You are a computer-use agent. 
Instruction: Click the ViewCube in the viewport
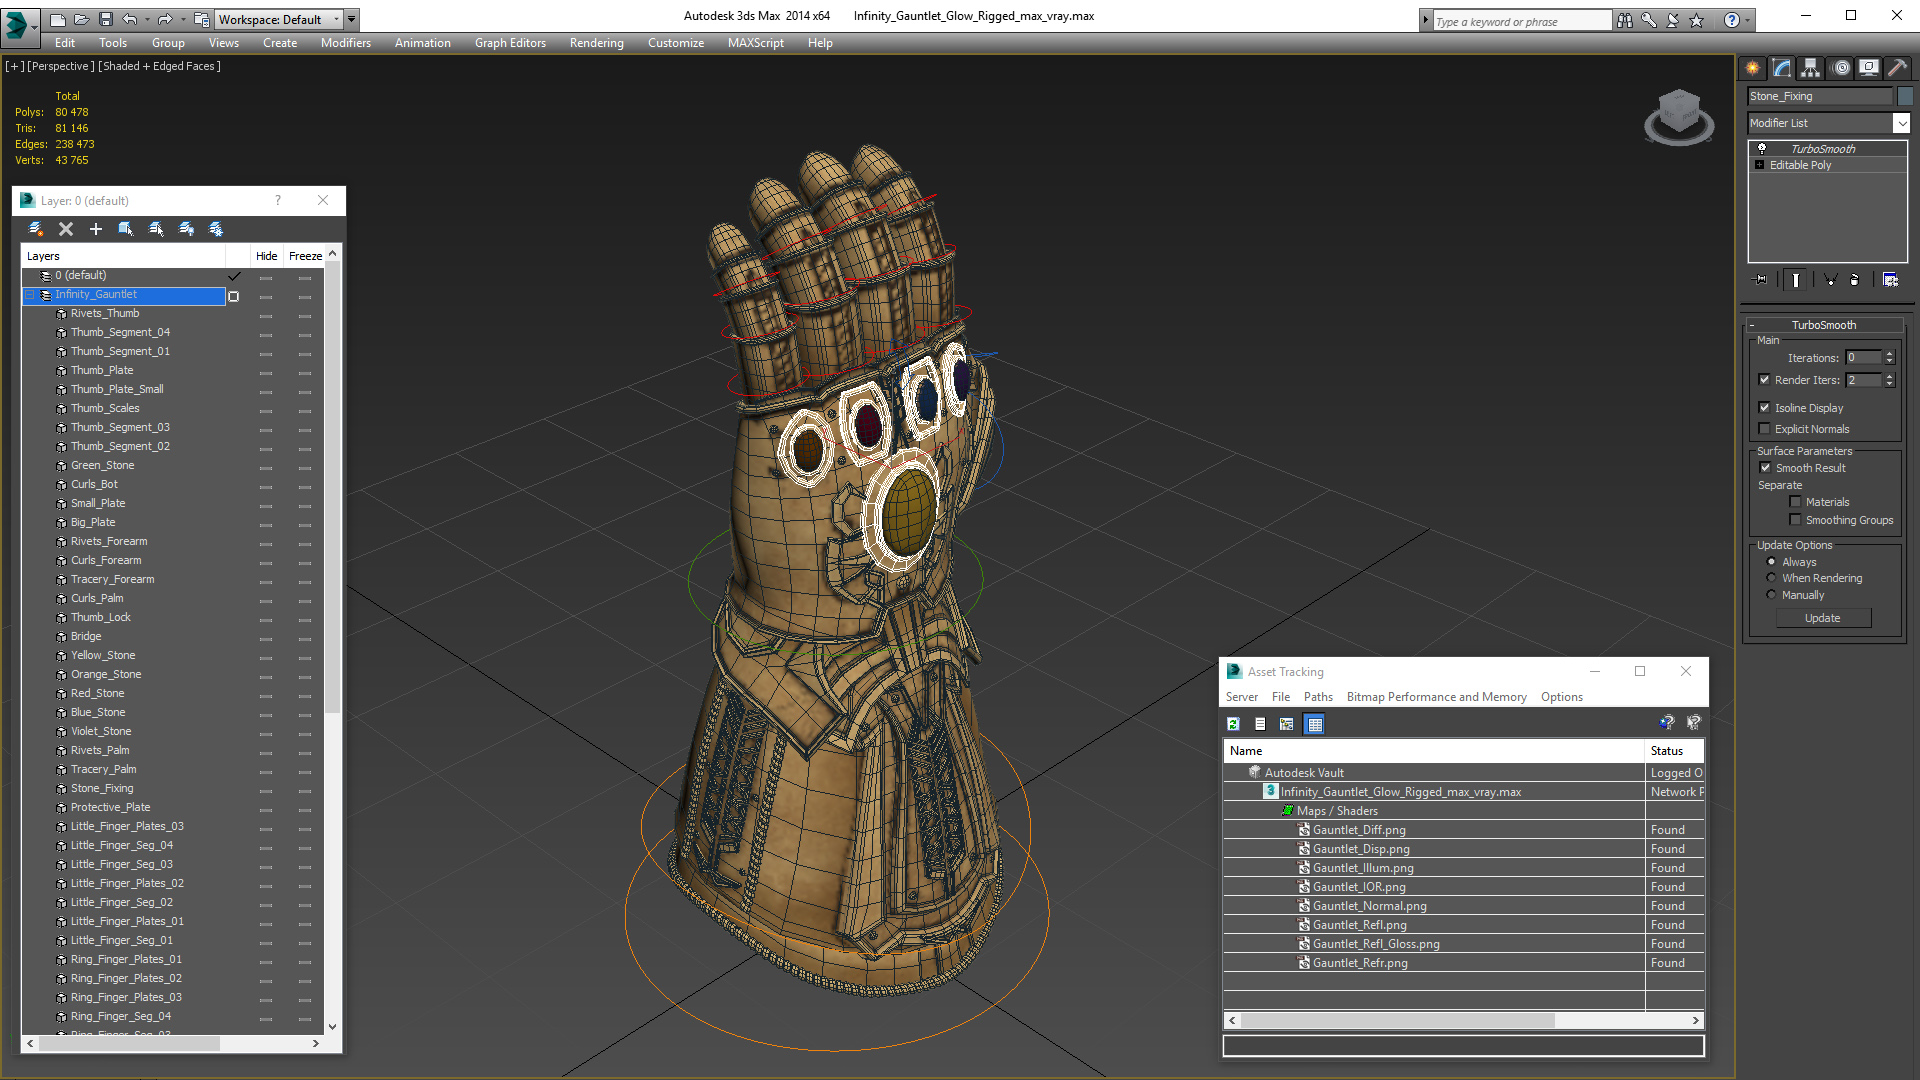1679,116
